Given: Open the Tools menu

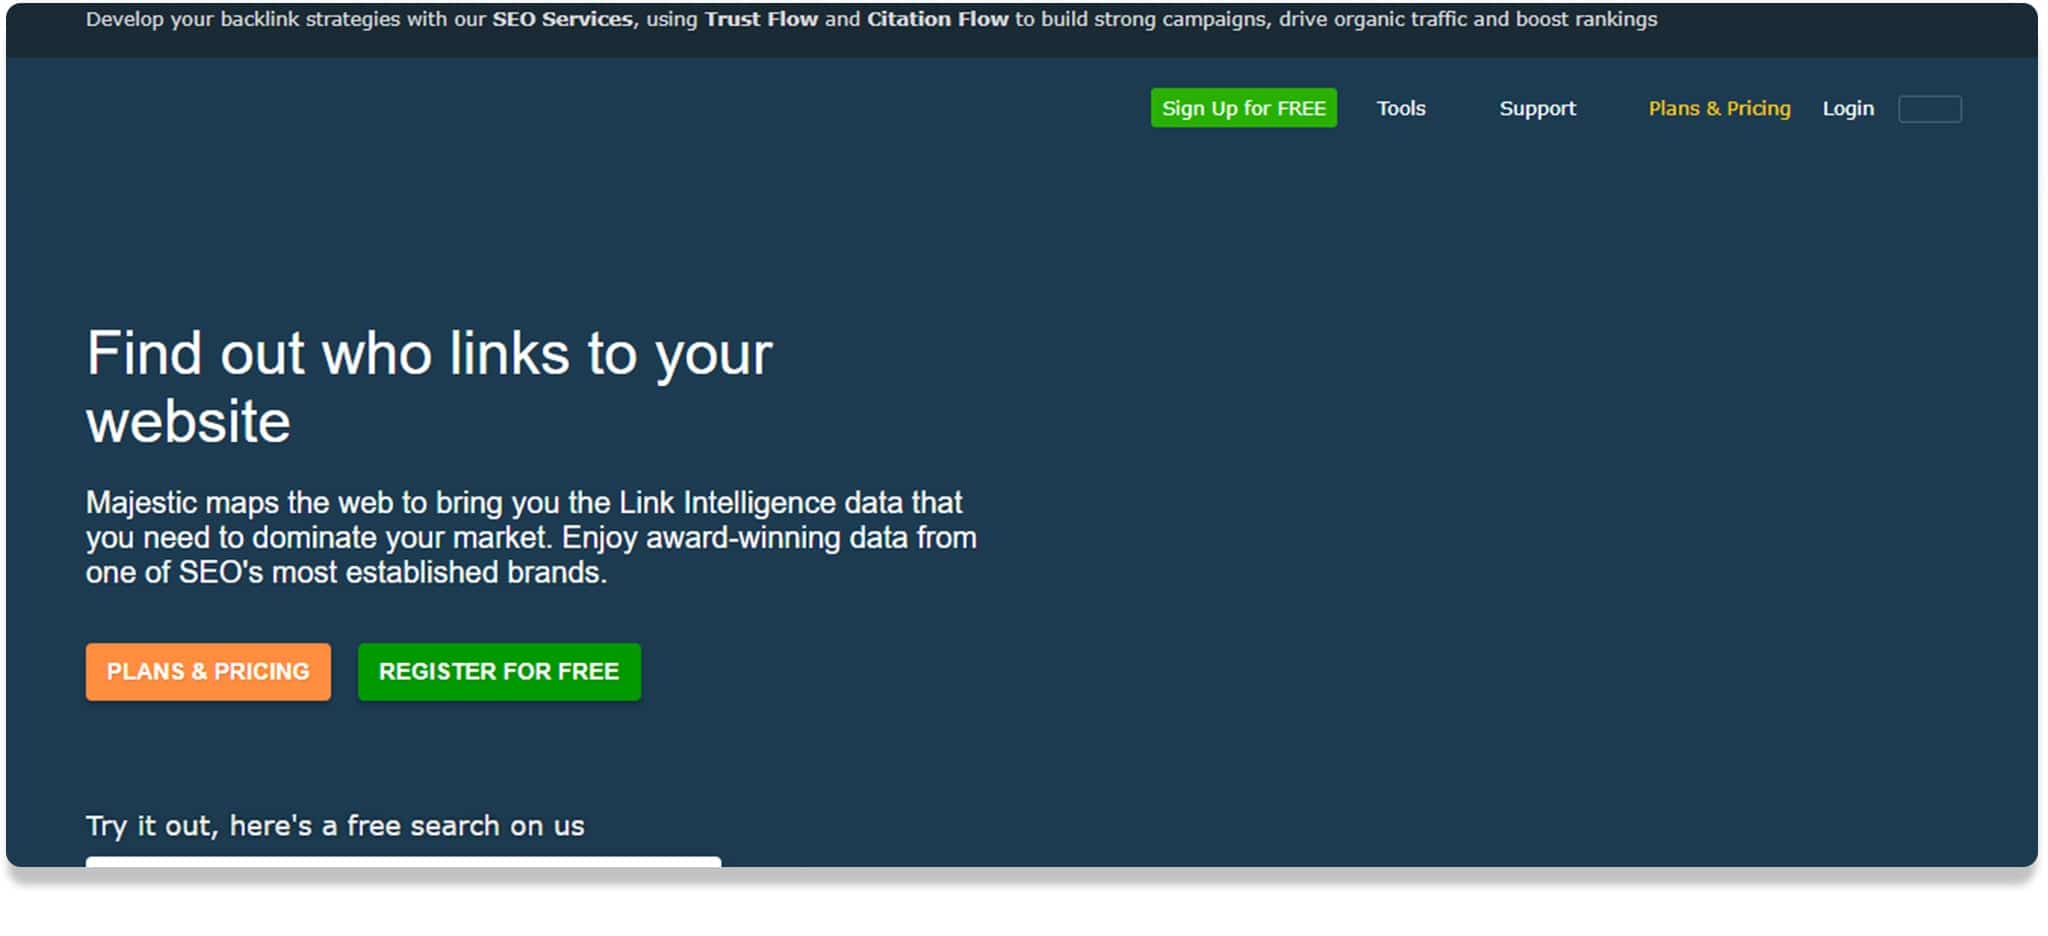Looking at the screenshot, I should click(1401, 108).
